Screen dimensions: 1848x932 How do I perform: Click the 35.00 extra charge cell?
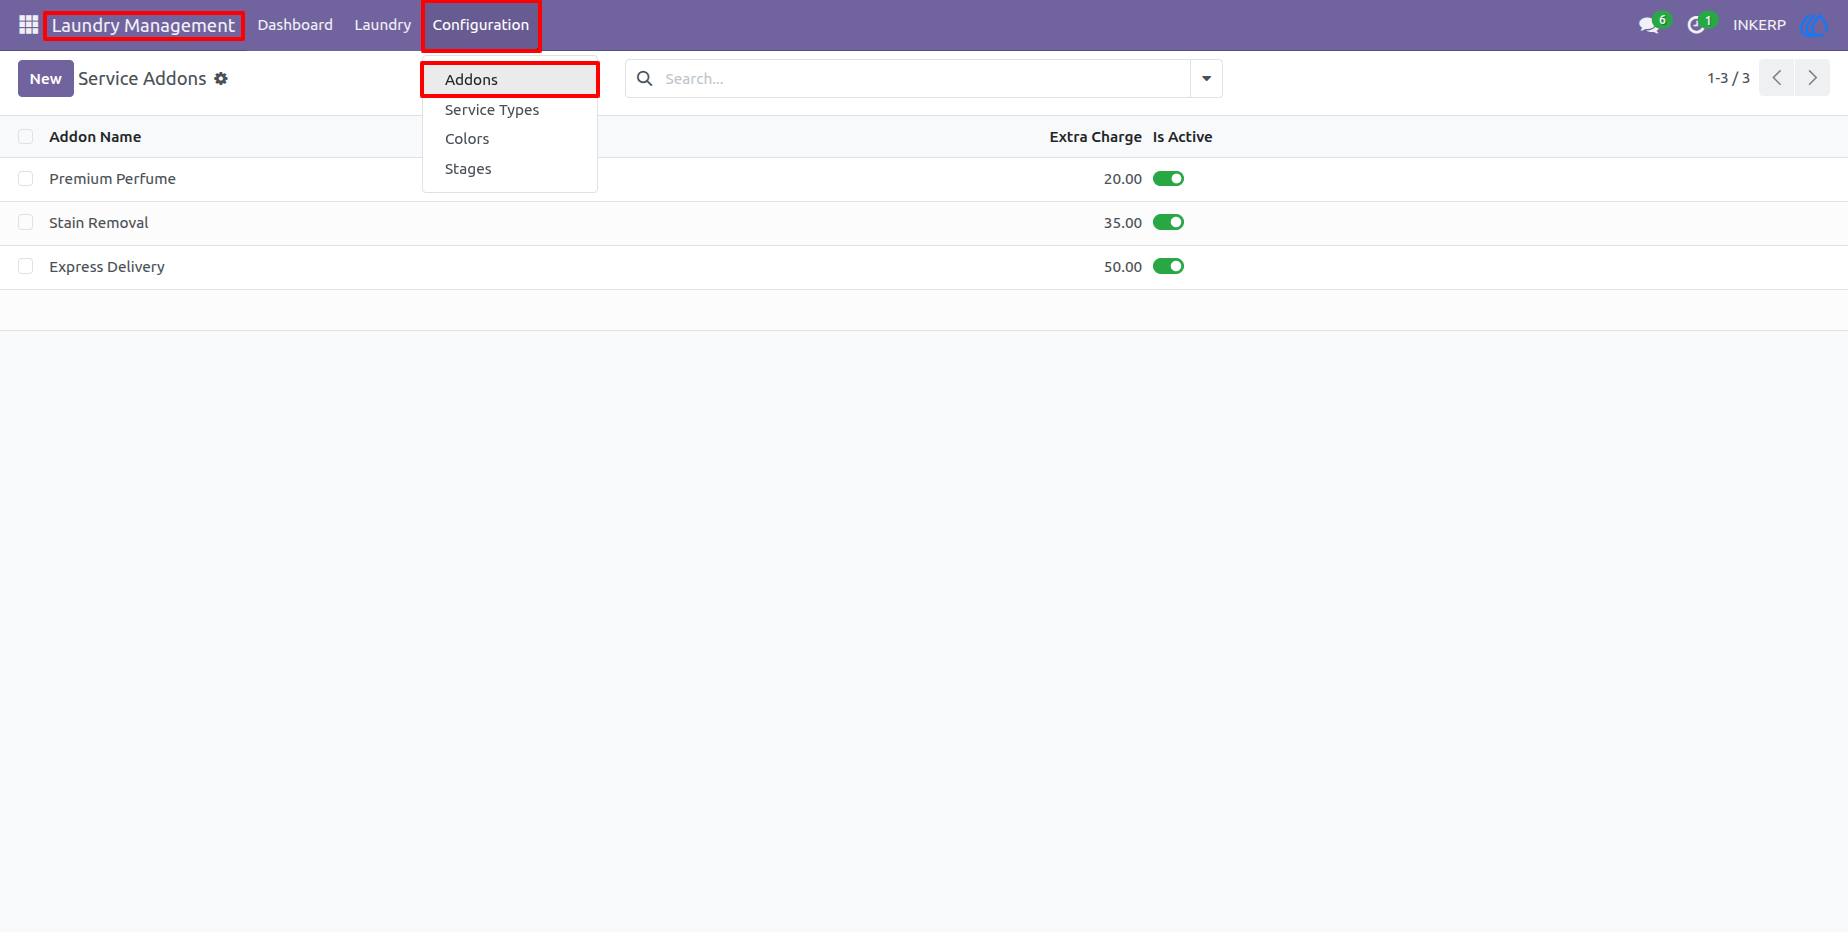[1122, 223]
